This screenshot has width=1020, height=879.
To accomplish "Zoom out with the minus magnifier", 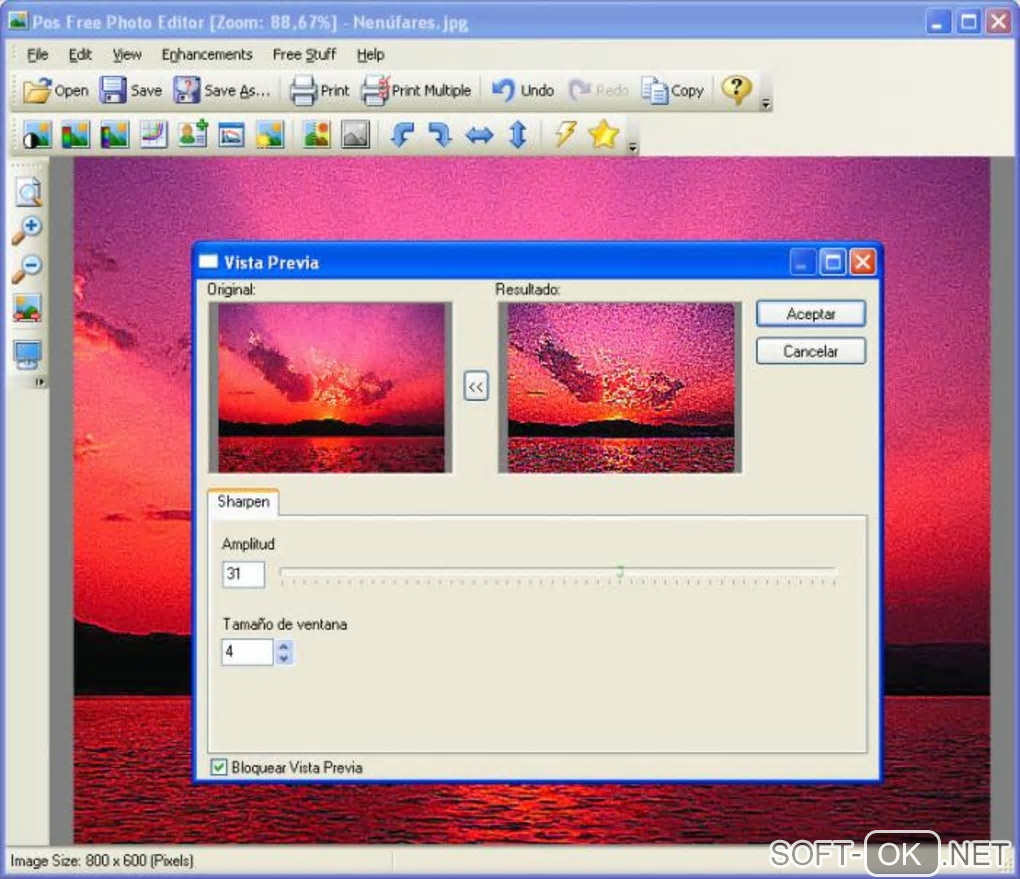I will pyautogui.click(x=27, y=269).
